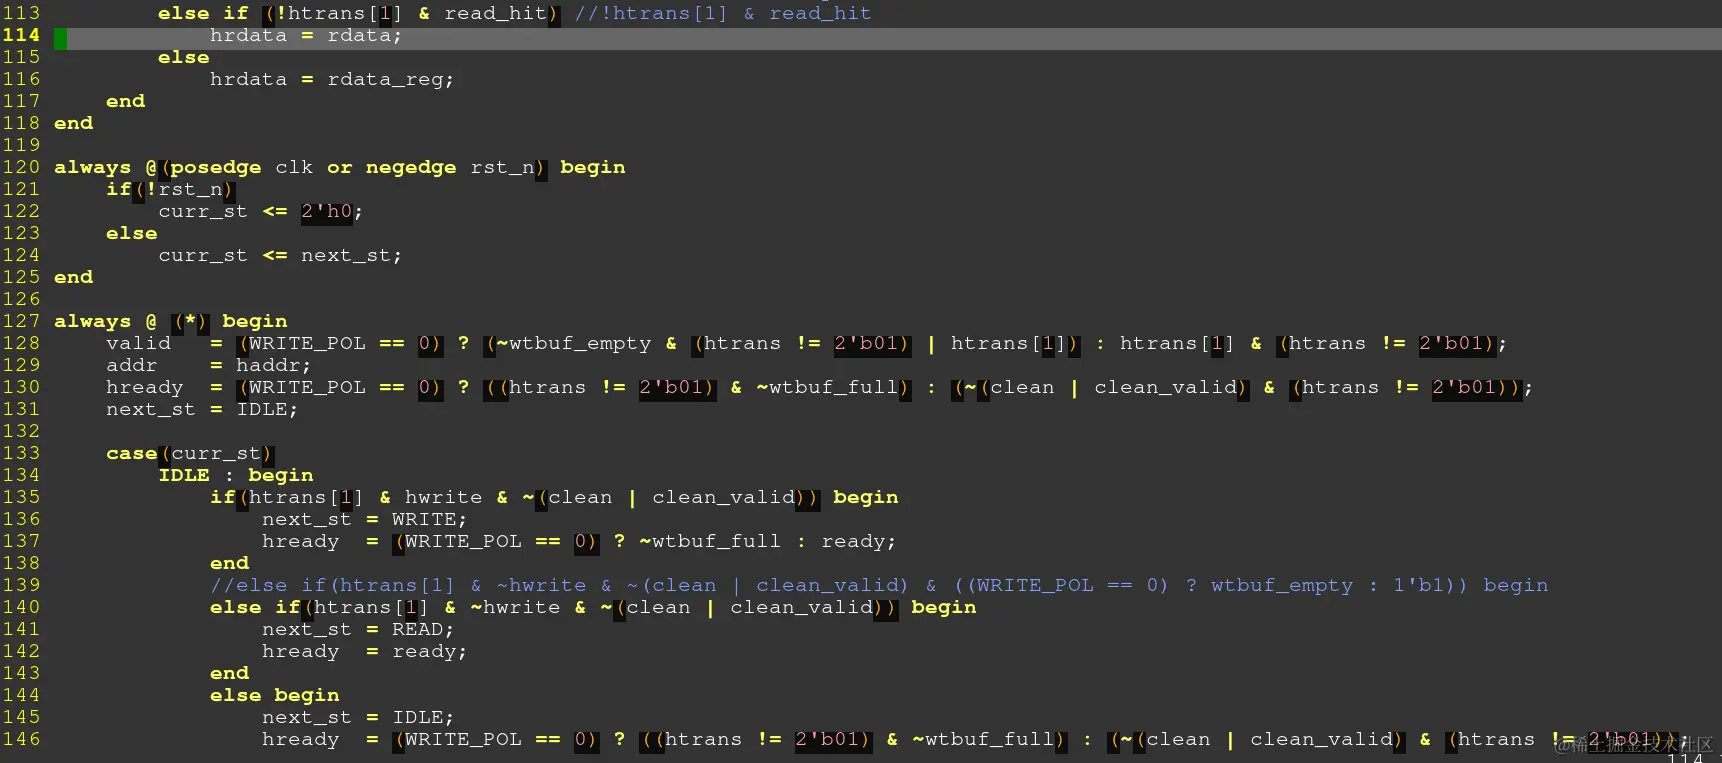
Task: Place cursor on 'hrdata = rdata;' statement
Action: click(305, 36)
